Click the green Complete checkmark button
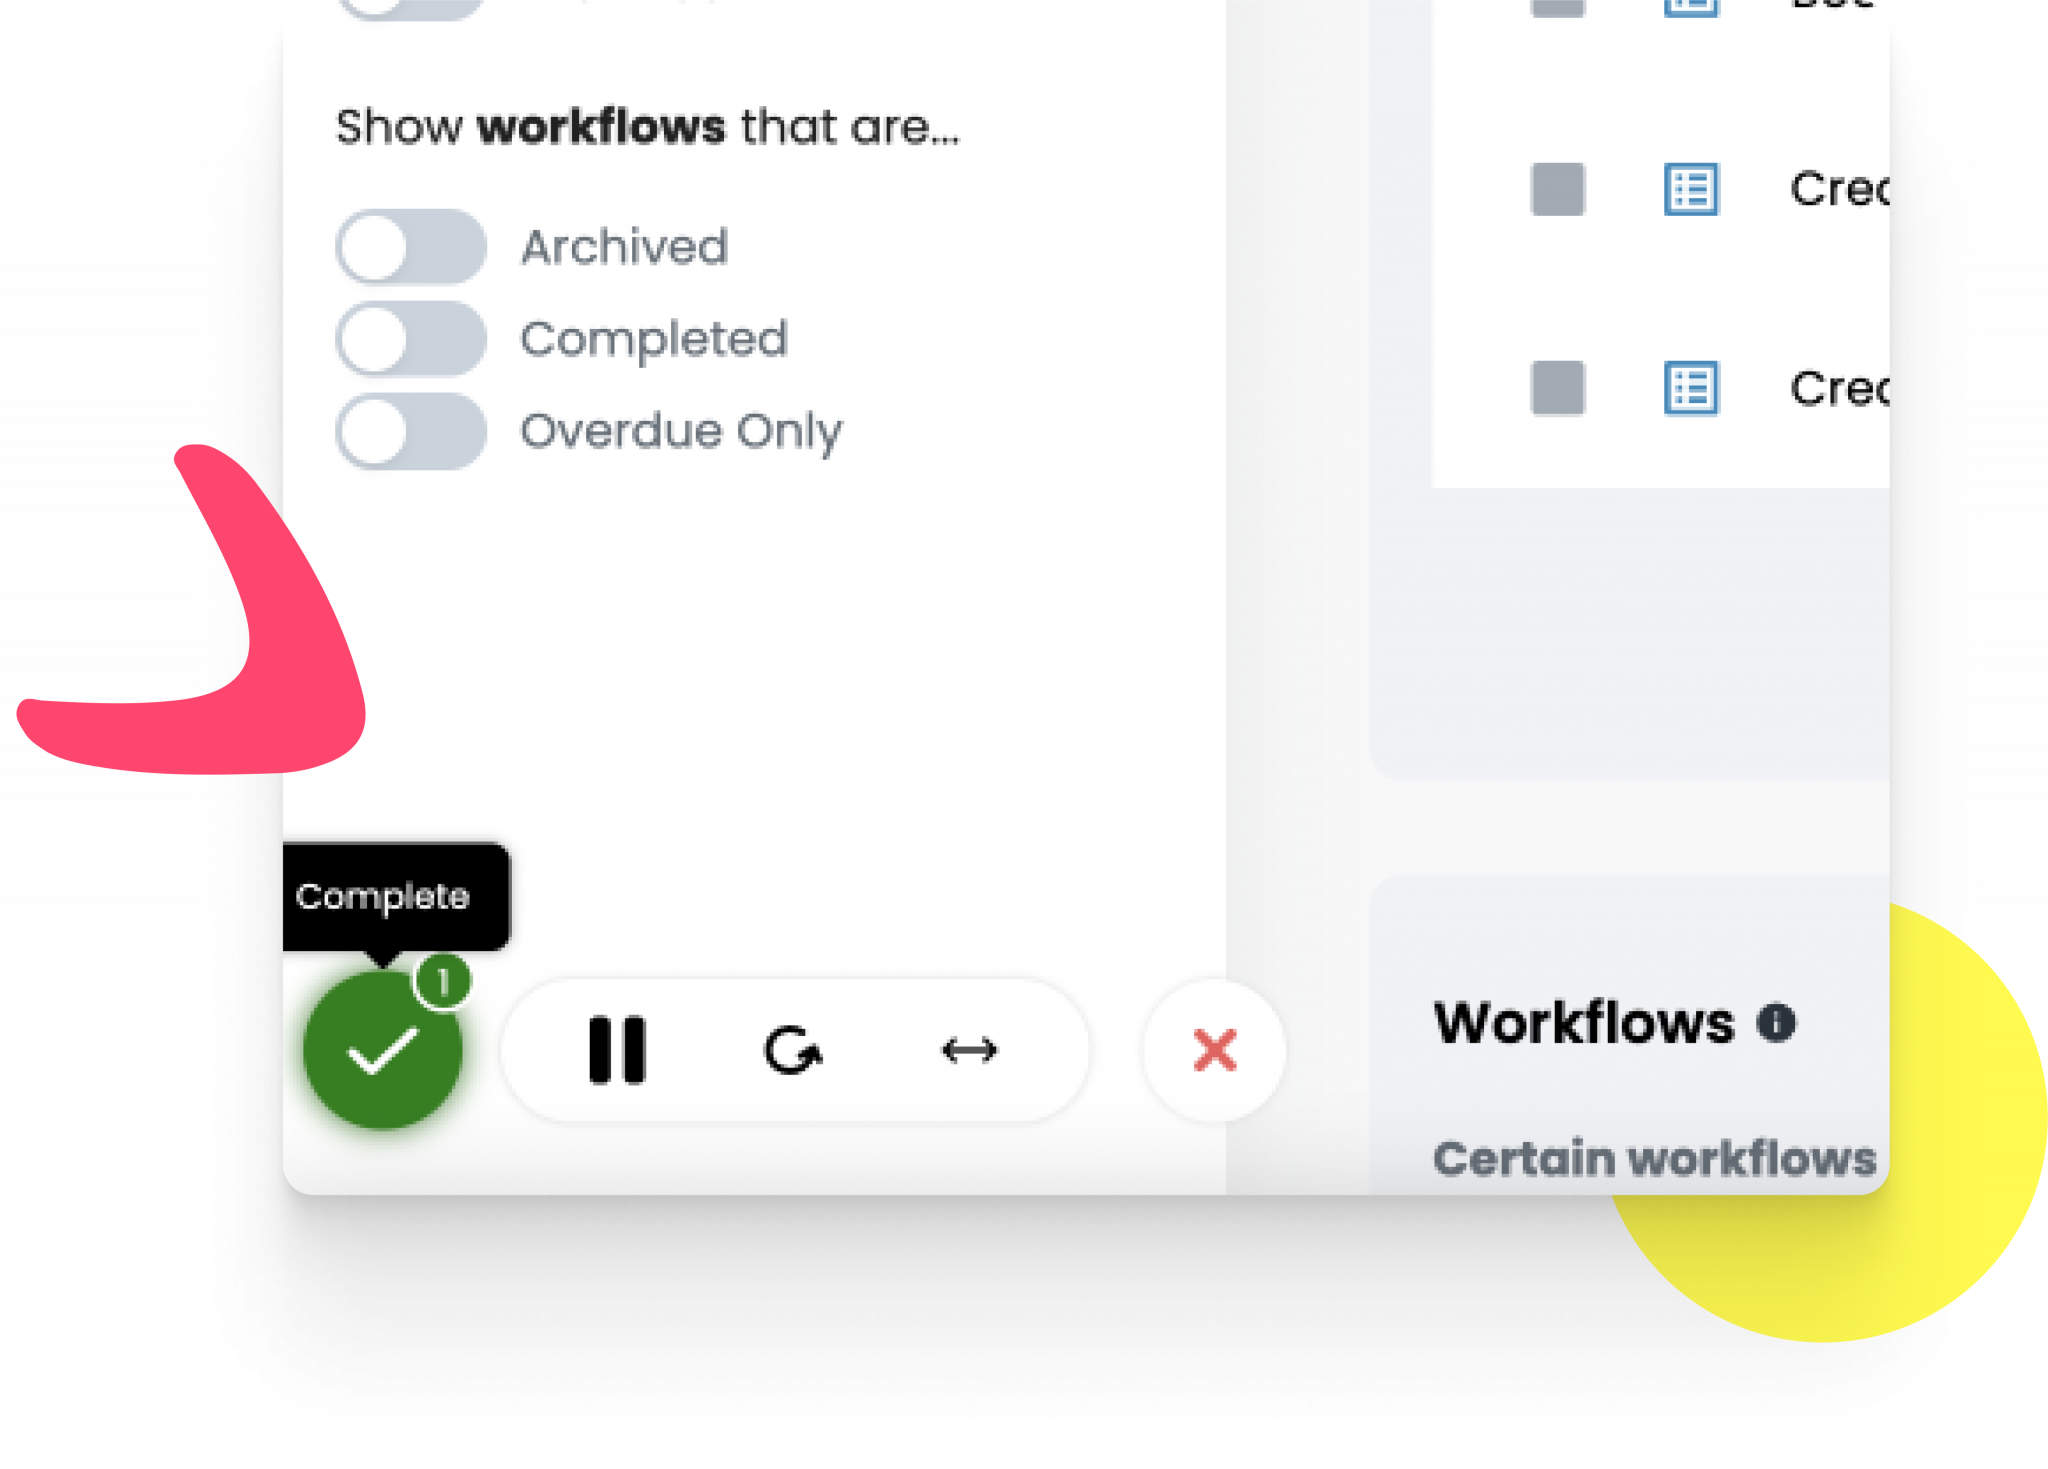 coord(382,1051)
